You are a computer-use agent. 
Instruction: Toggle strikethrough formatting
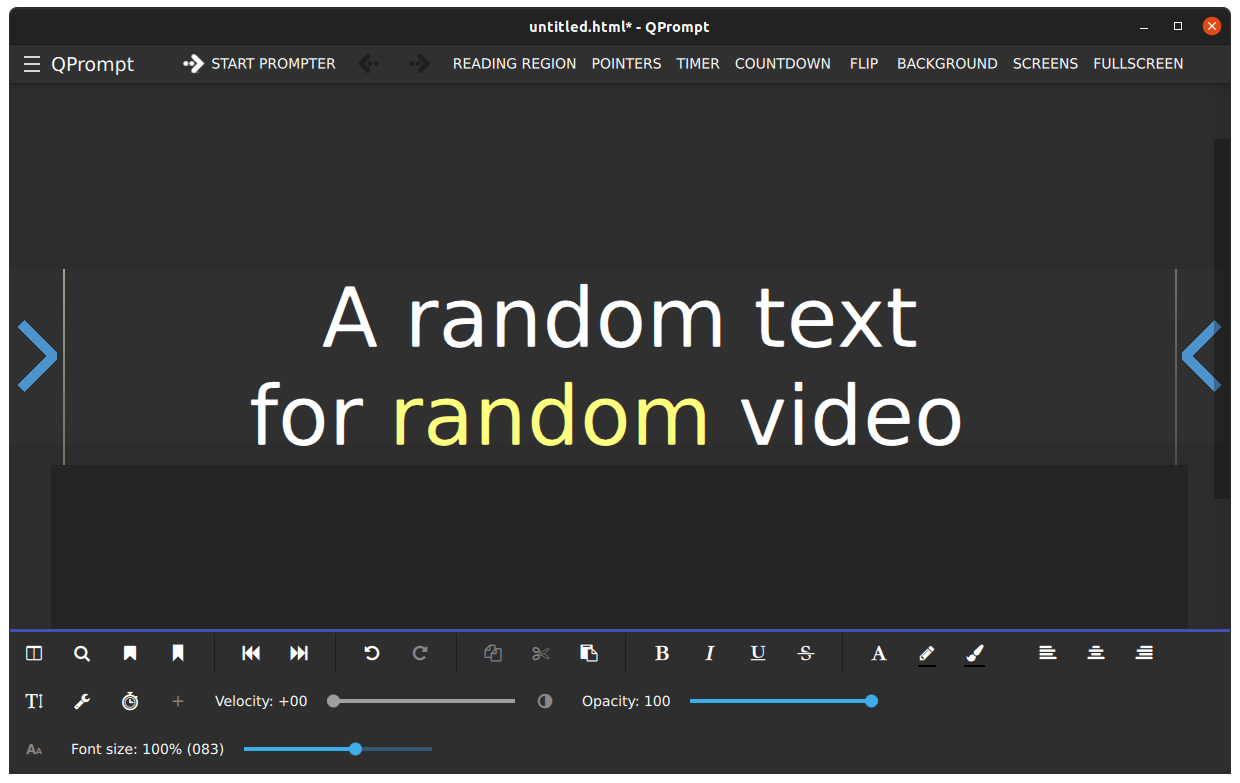[x=806, y=653]
